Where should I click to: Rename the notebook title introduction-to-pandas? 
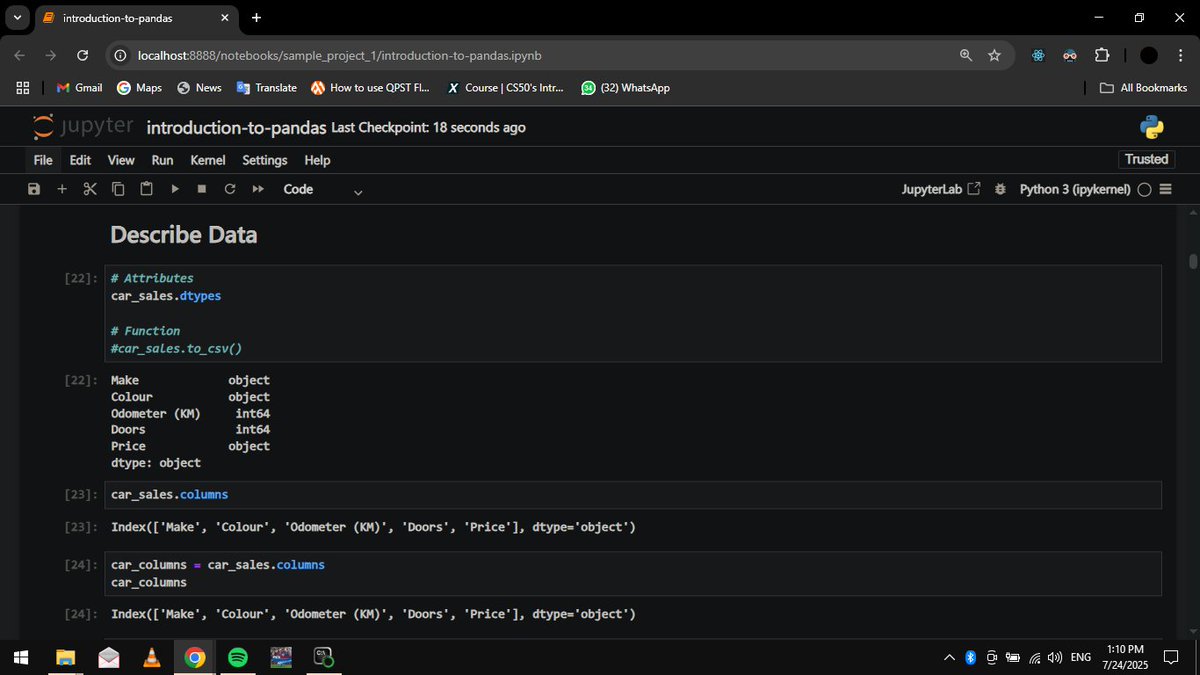click(x=236, y=127)
